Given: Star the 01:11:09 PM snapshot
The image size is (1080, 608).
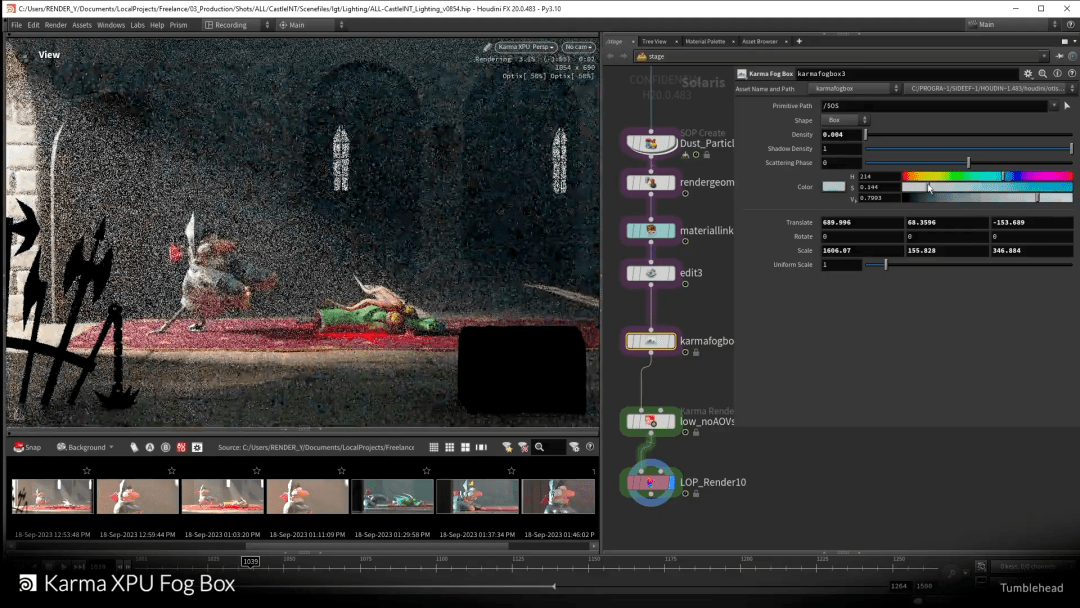Looking at the screenshot, I should (x=342, y=471).
